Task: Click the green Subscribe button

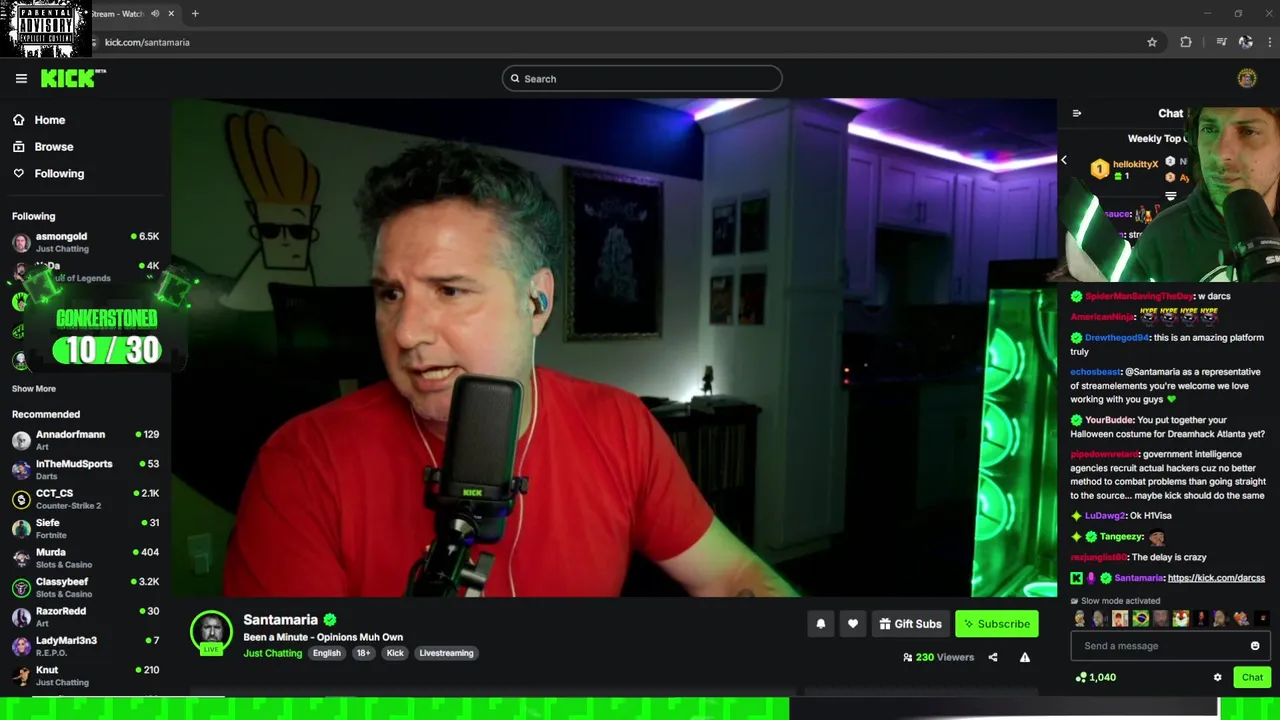Action: pos(997,624)
